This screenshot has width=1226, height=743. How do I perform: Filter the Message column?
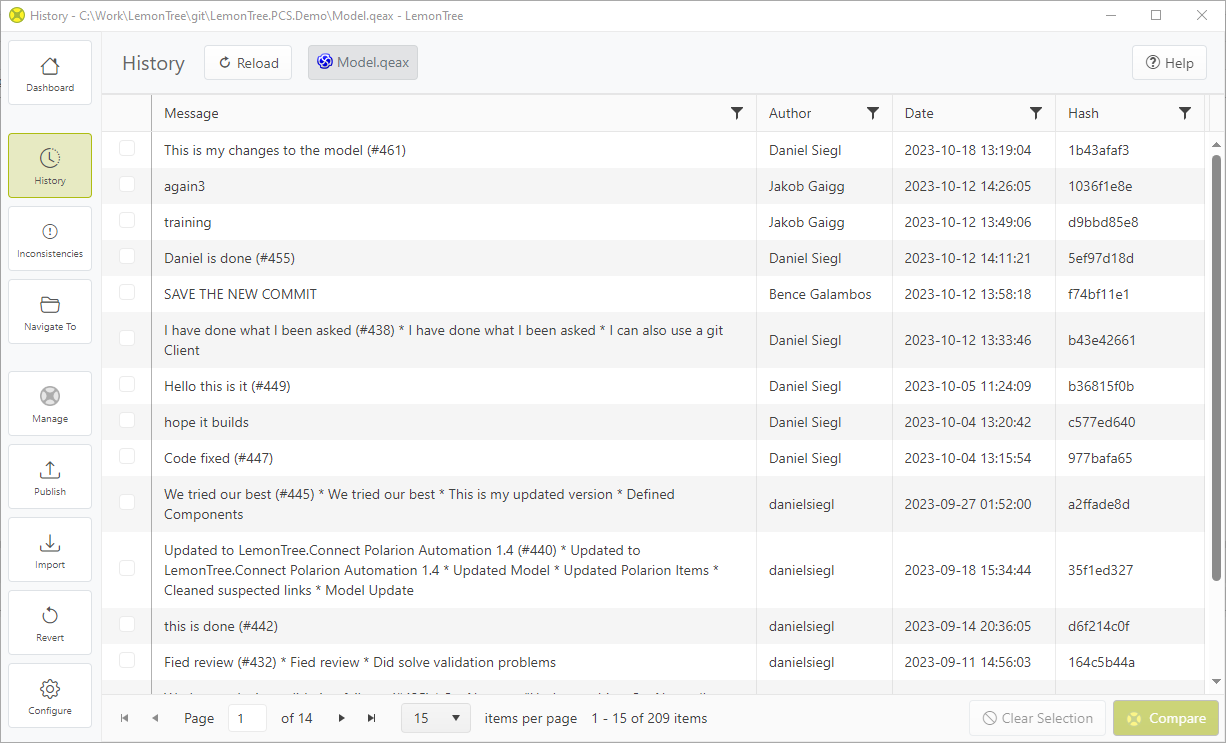tap(737, 113)
